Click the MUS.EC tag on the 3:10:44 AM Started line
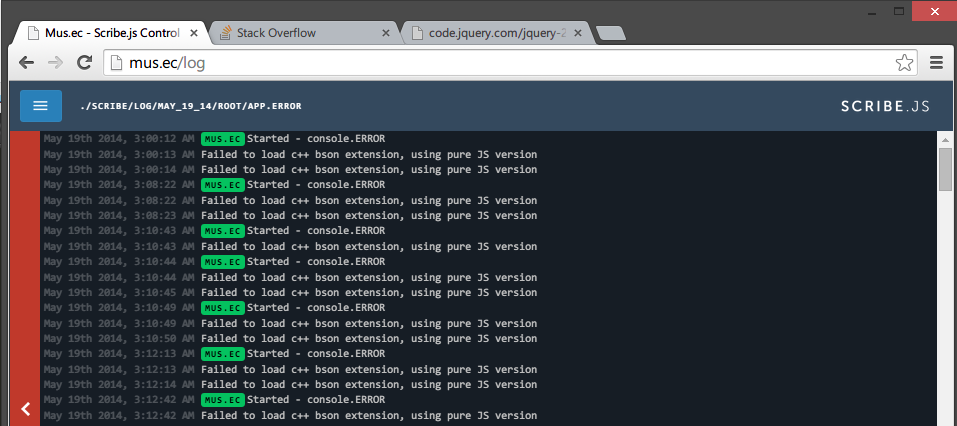This screenshot has width=957, height=426. [223, 261]
